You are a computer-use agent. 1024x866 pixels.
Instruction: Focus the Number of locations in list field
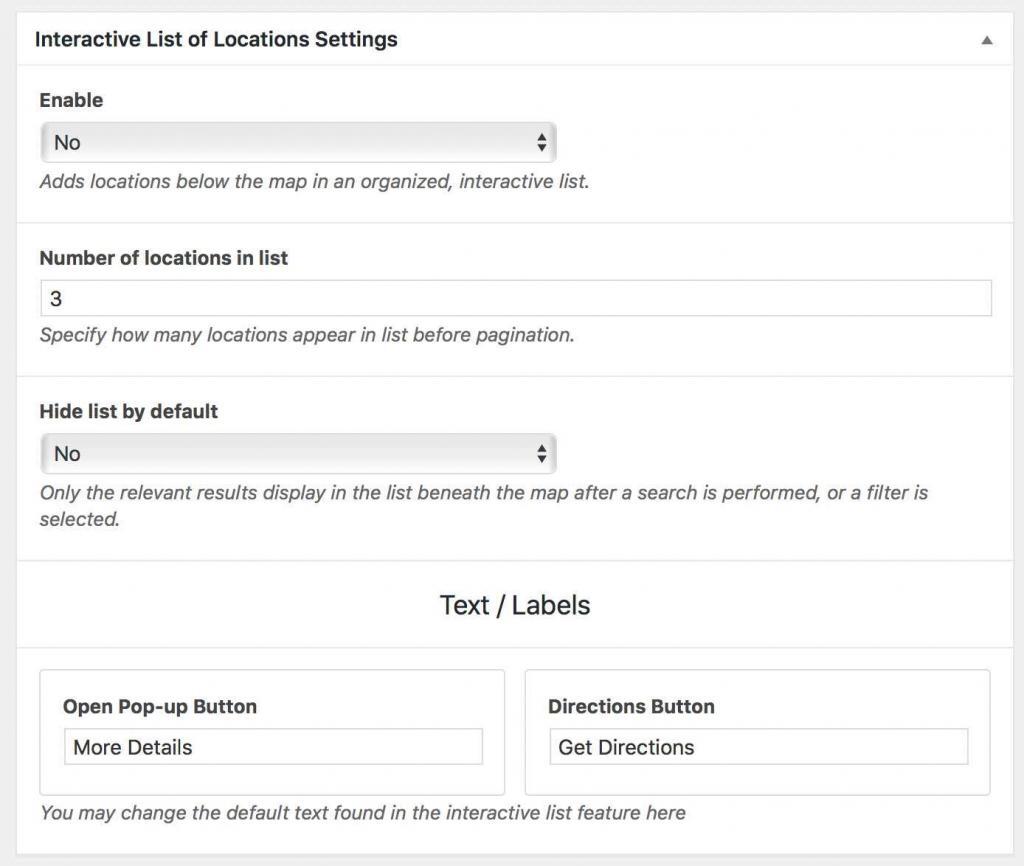(515, 299)
